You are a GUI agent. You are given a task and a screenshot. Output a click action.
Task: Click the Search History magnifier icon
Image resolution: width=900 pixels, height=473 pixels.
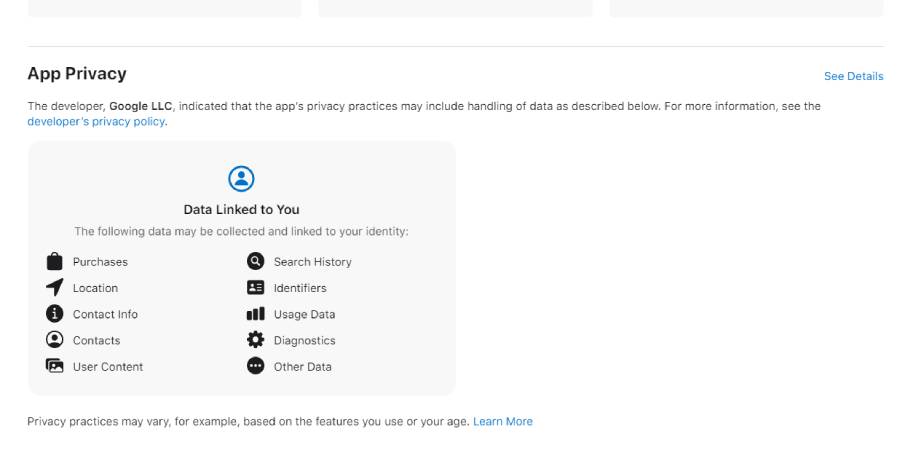pos(255,262)
